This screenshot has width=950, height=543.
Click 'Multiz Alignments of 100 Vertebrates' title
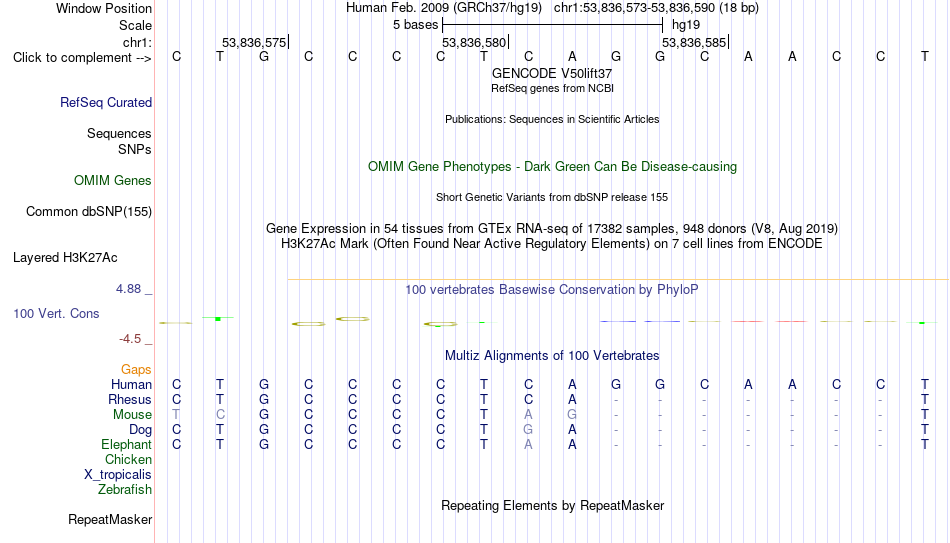(552, 356)
